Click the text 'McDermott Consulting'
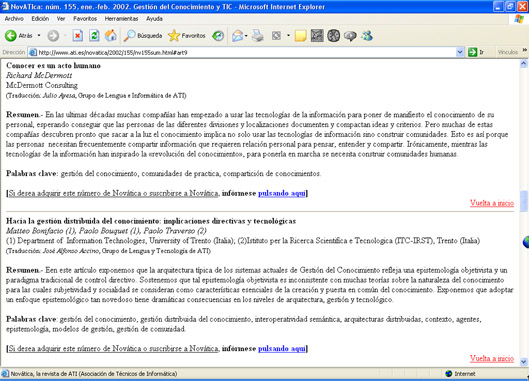 coord(42,85)
